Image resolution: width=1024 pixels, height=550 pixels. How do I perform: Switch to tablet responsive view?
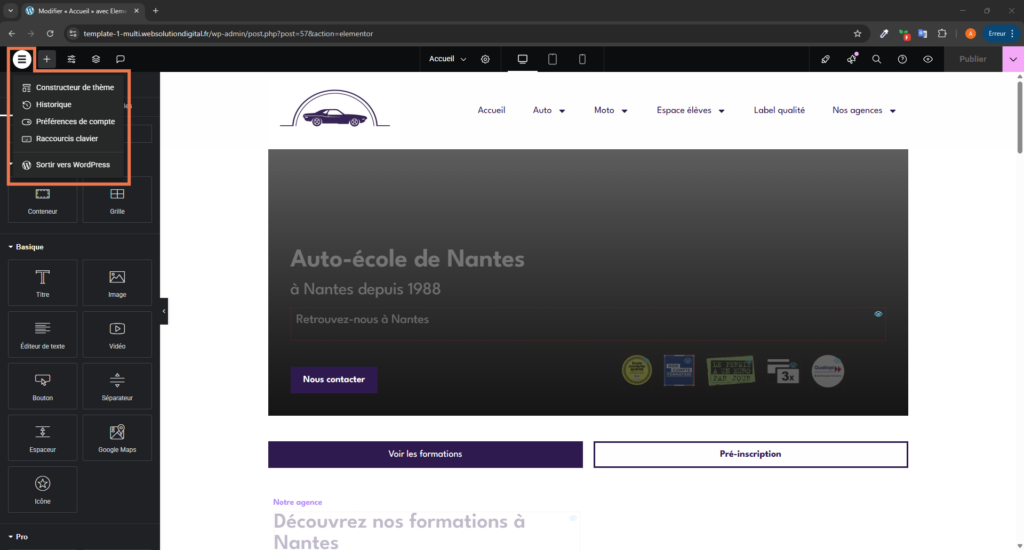(x=552, y=59)
